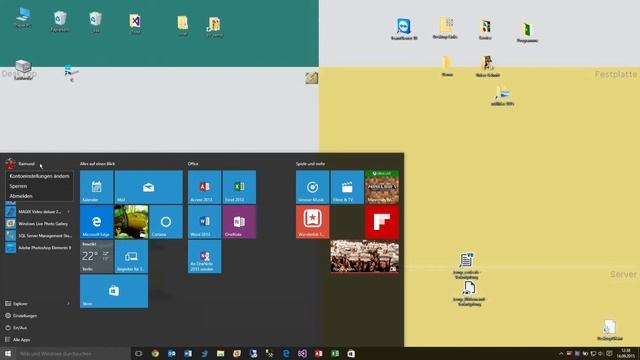Select Abmelden from account menu
Viewport: 640px width, 360px height.
pos(39,196)
